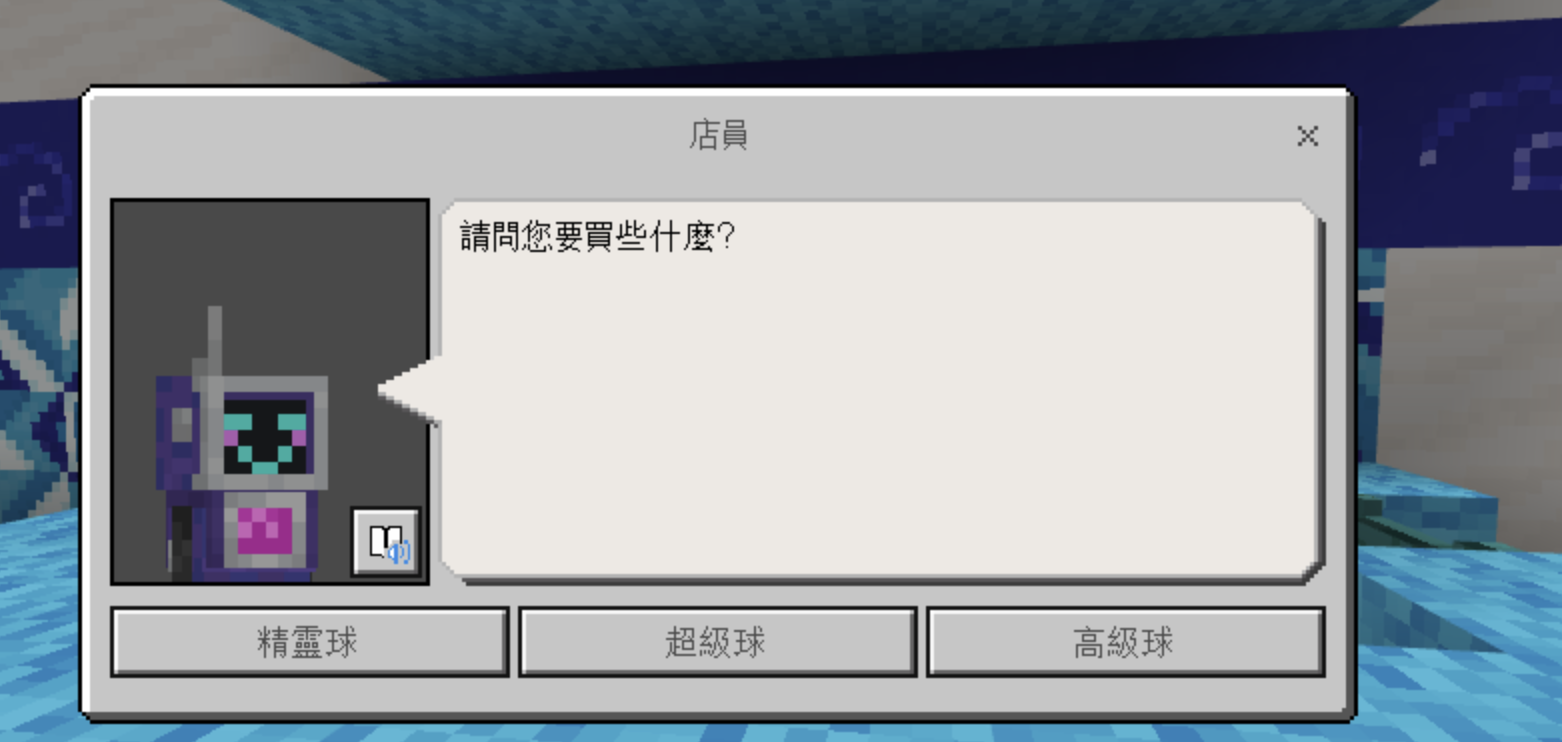Click the purple side of the robot's head
This screenshot has width=1562, height=742.
tap(176, 430)
